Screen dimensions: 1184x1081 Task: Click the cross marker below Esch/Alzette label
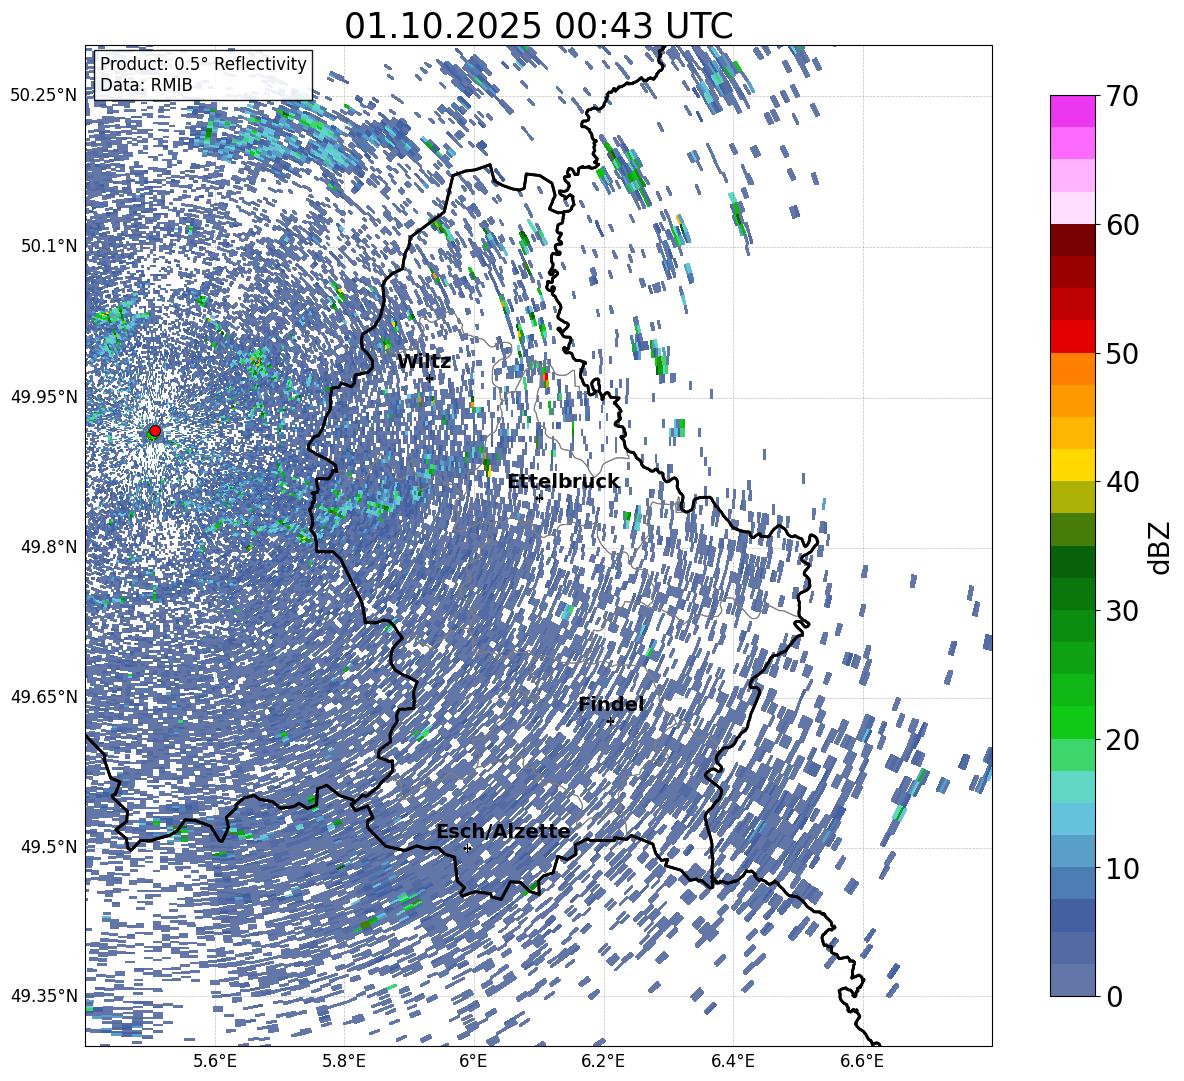pos(467,848)
